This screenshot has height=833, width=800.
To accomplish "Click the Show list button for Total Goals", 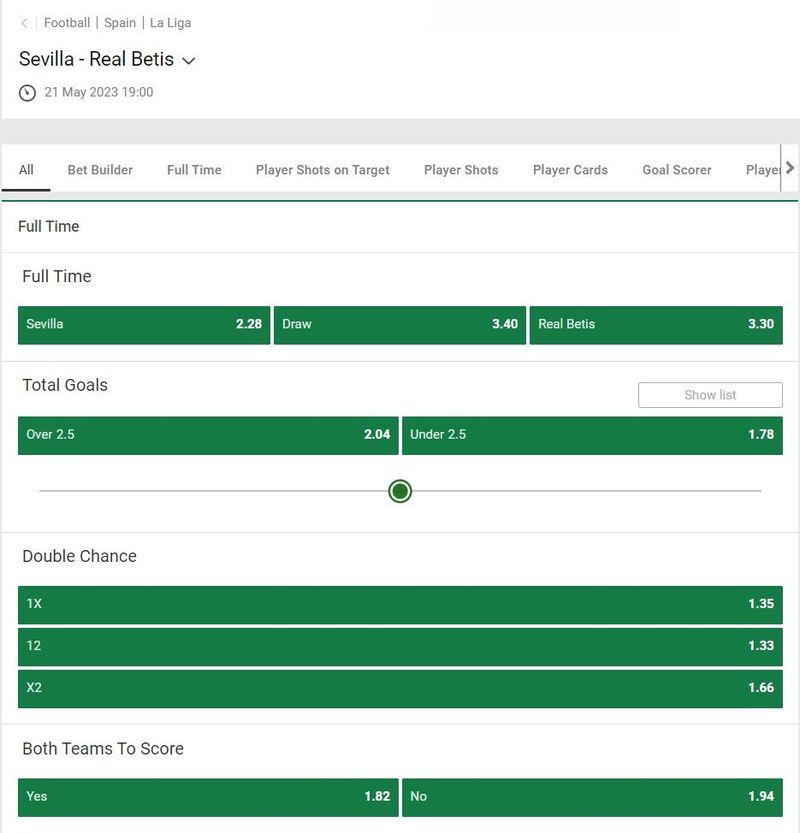I will [x=710, y=395].
